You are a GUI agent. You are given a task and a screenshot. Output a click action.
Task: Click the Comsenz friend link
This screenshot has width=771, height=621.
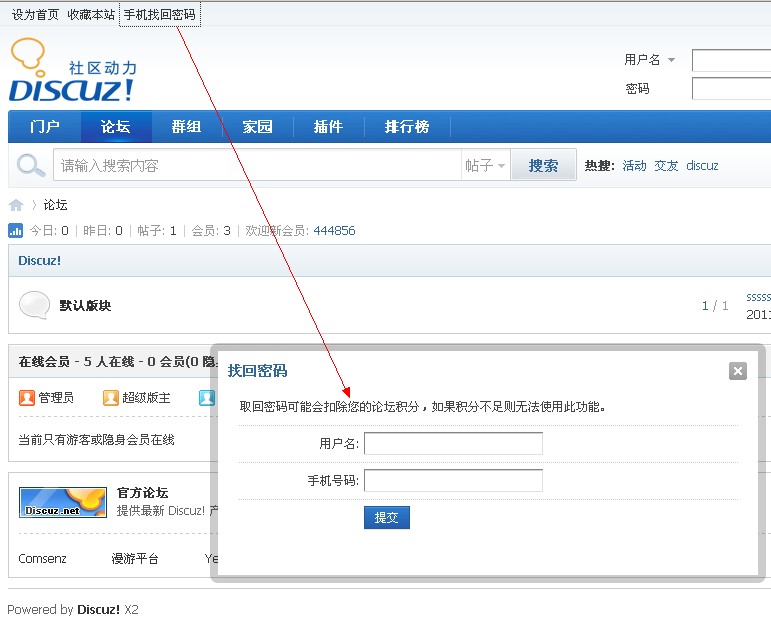[42, 559]
